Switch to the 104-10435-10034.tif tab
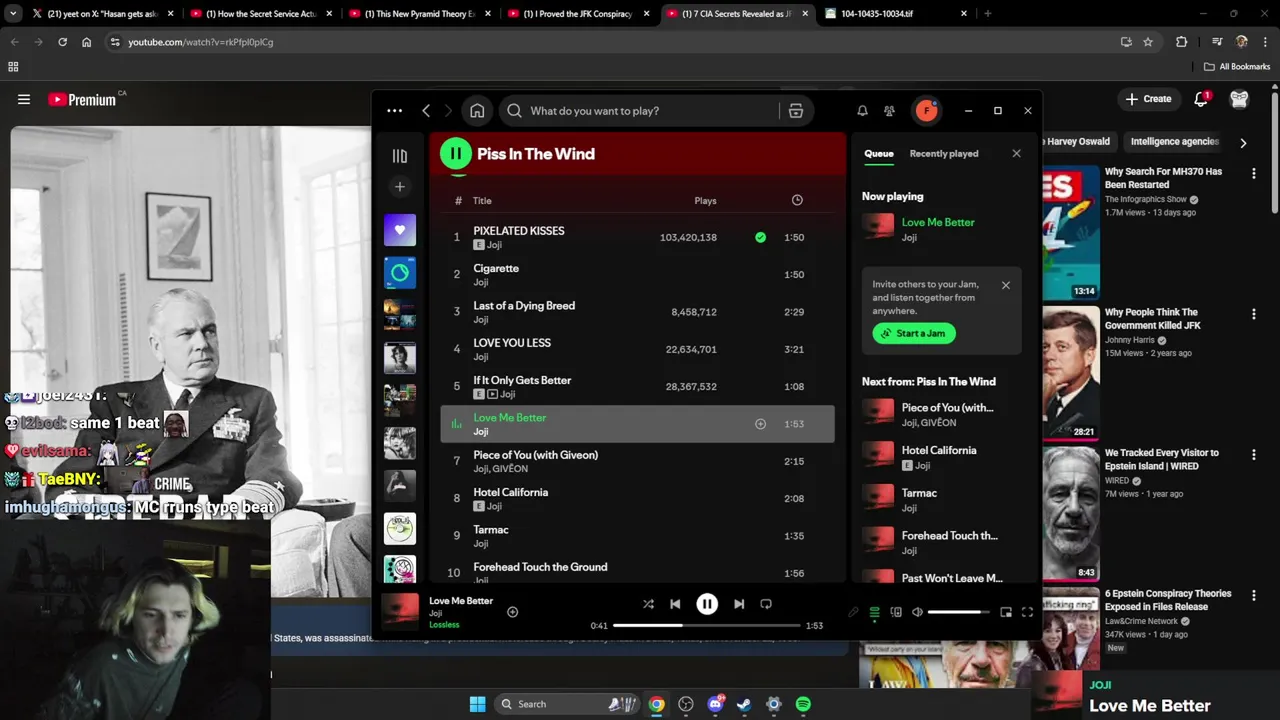The height and width of the screenshot is (720, 1280). coord(897,14)
